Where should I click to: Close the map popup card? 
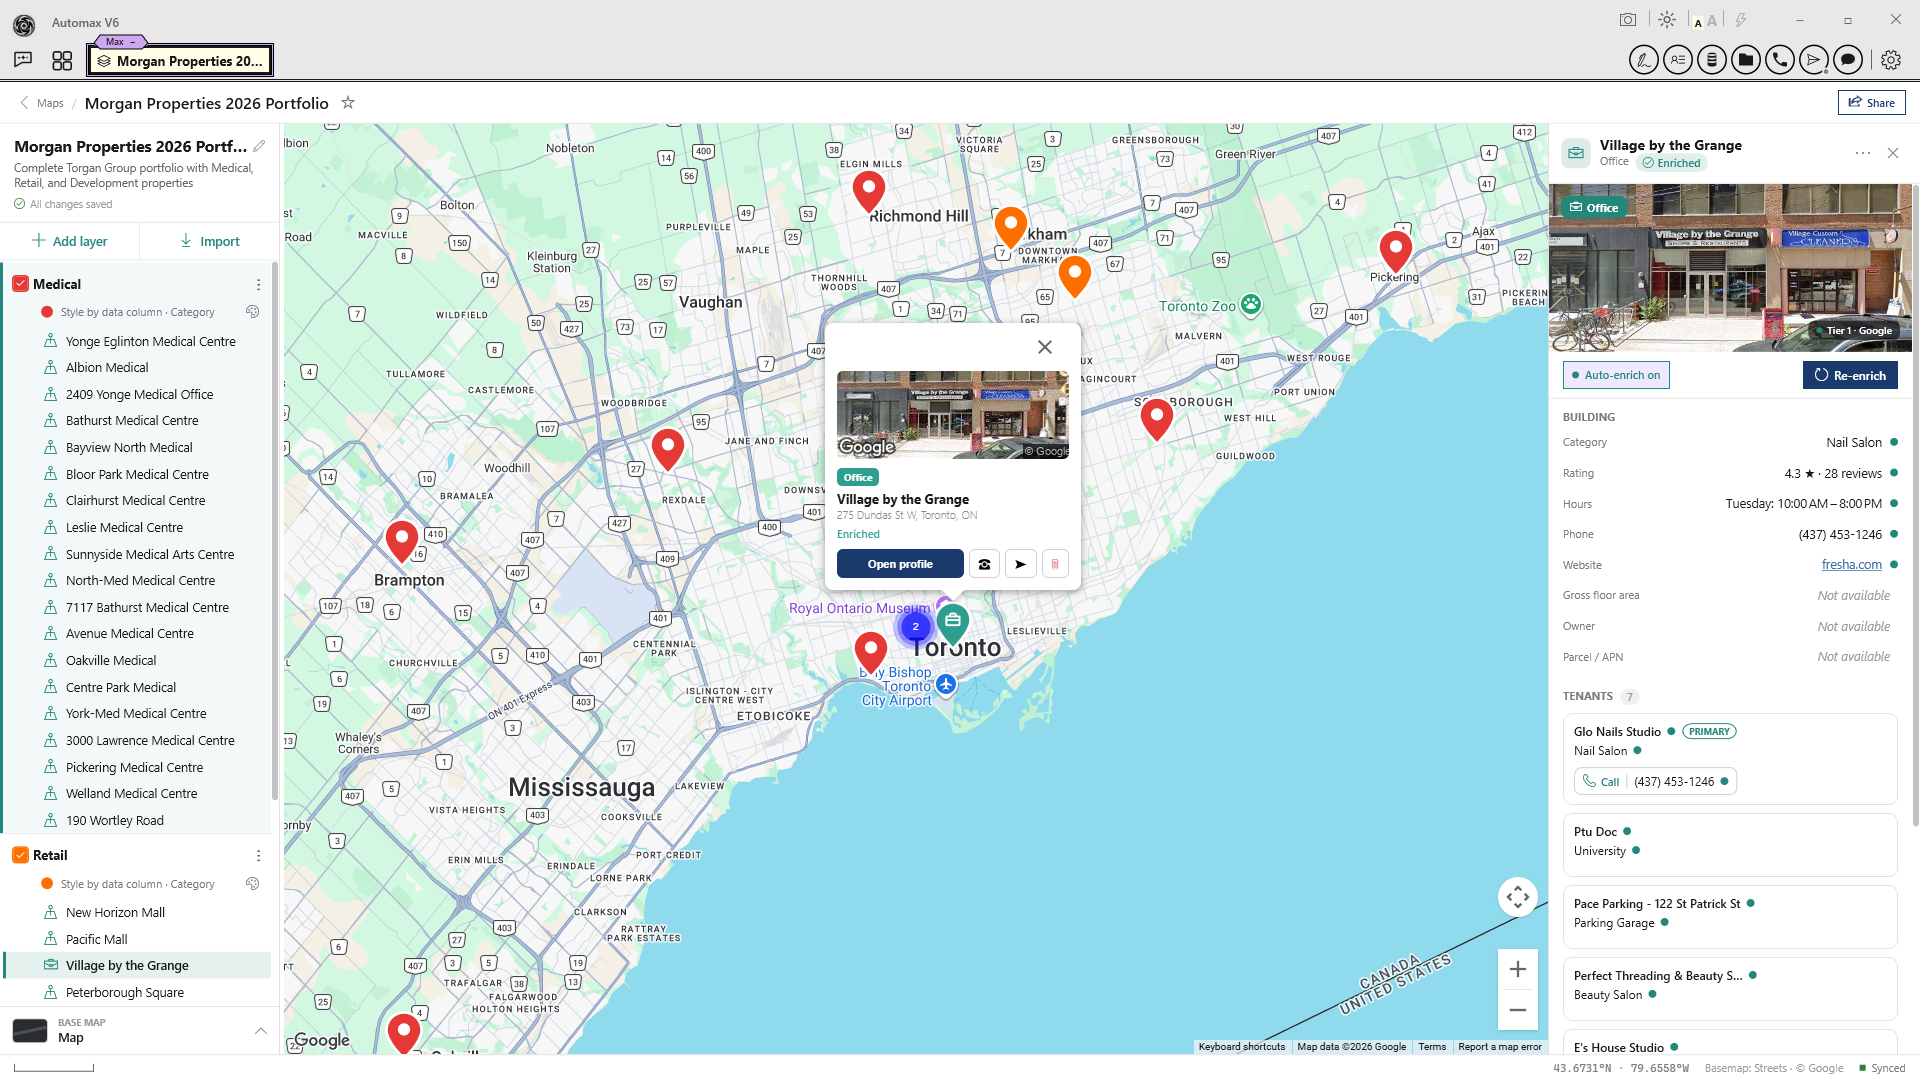[x=1045, y=347]
